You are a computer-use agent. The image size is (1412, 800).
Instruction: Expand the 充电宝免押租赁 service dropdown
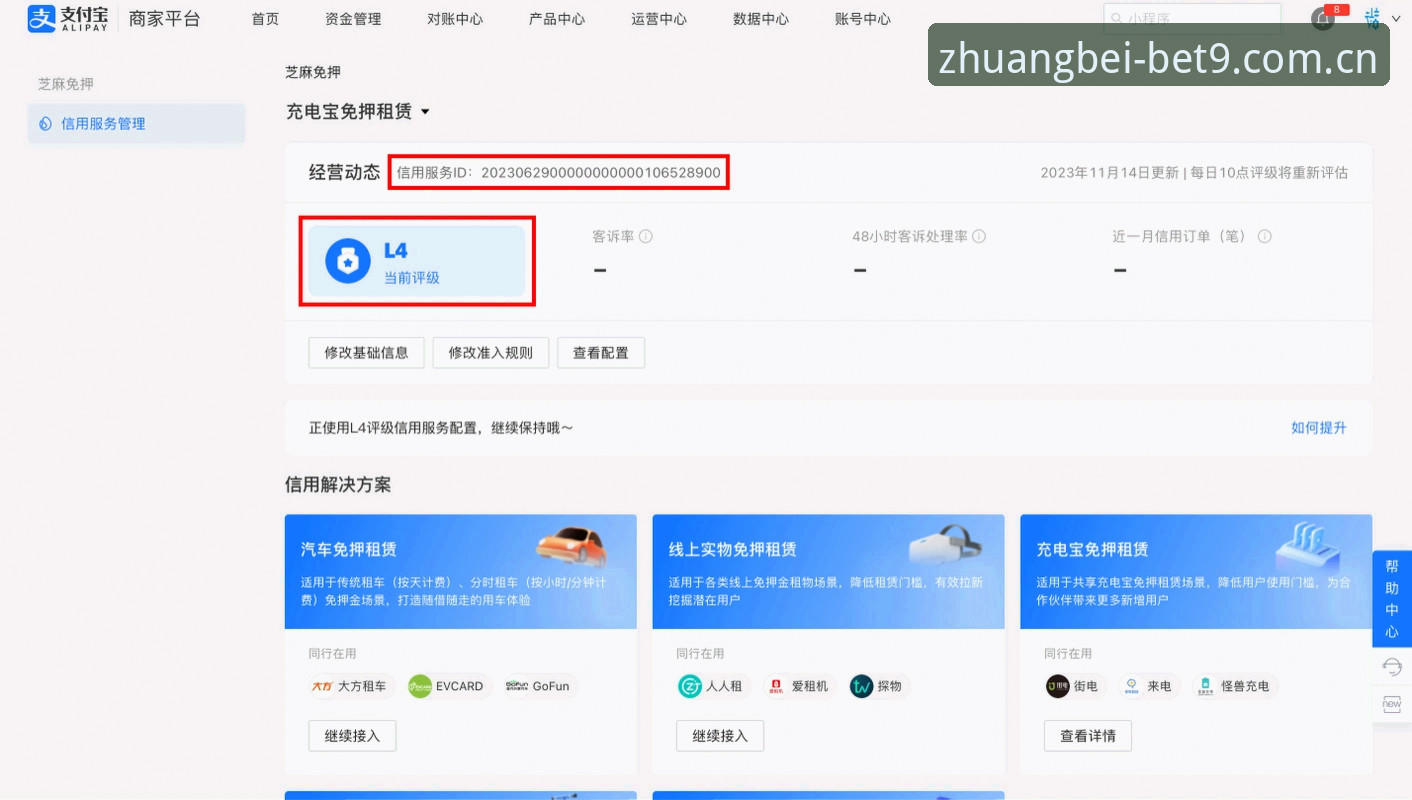point(425,112)
